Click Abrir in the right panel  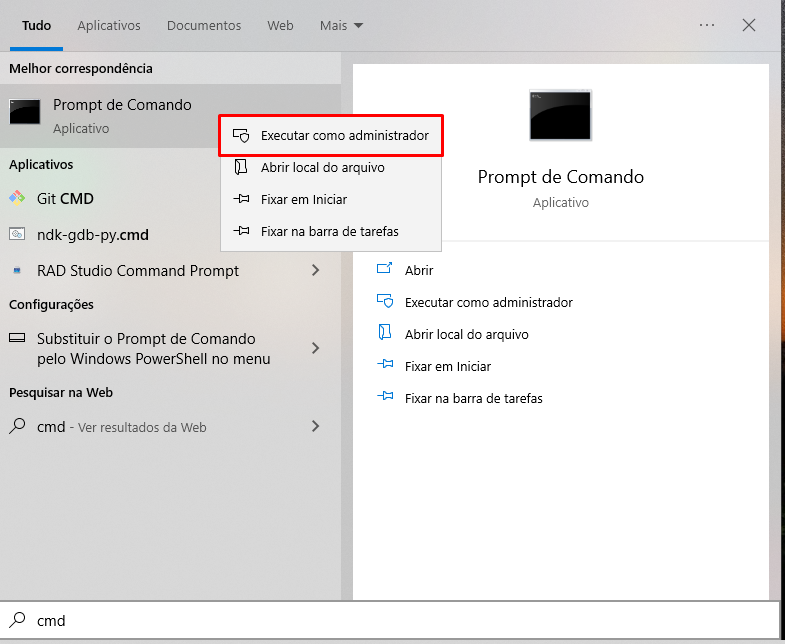coord(419,270)
